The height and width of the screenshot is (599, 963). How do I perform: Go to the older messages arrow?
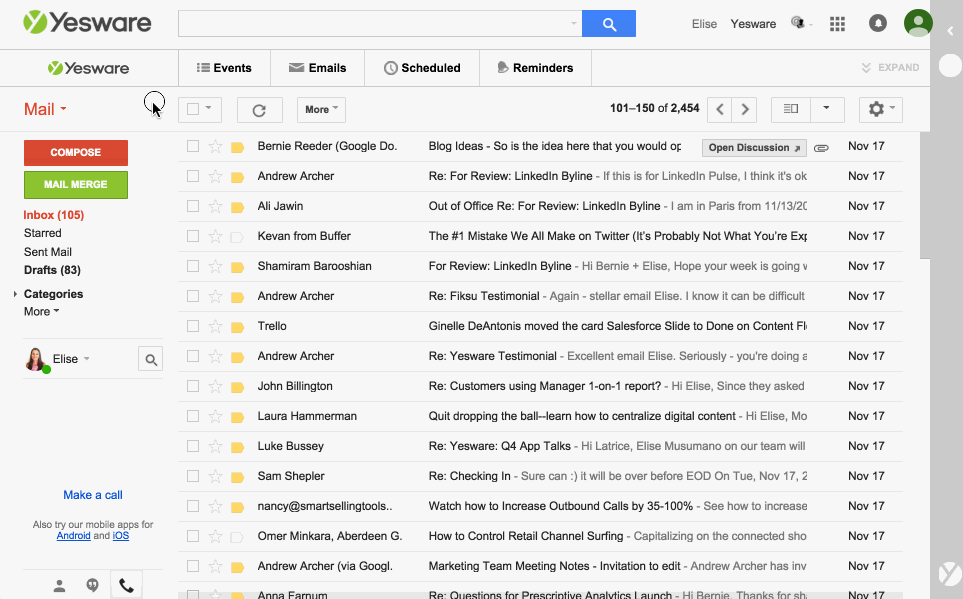[744, 109]
